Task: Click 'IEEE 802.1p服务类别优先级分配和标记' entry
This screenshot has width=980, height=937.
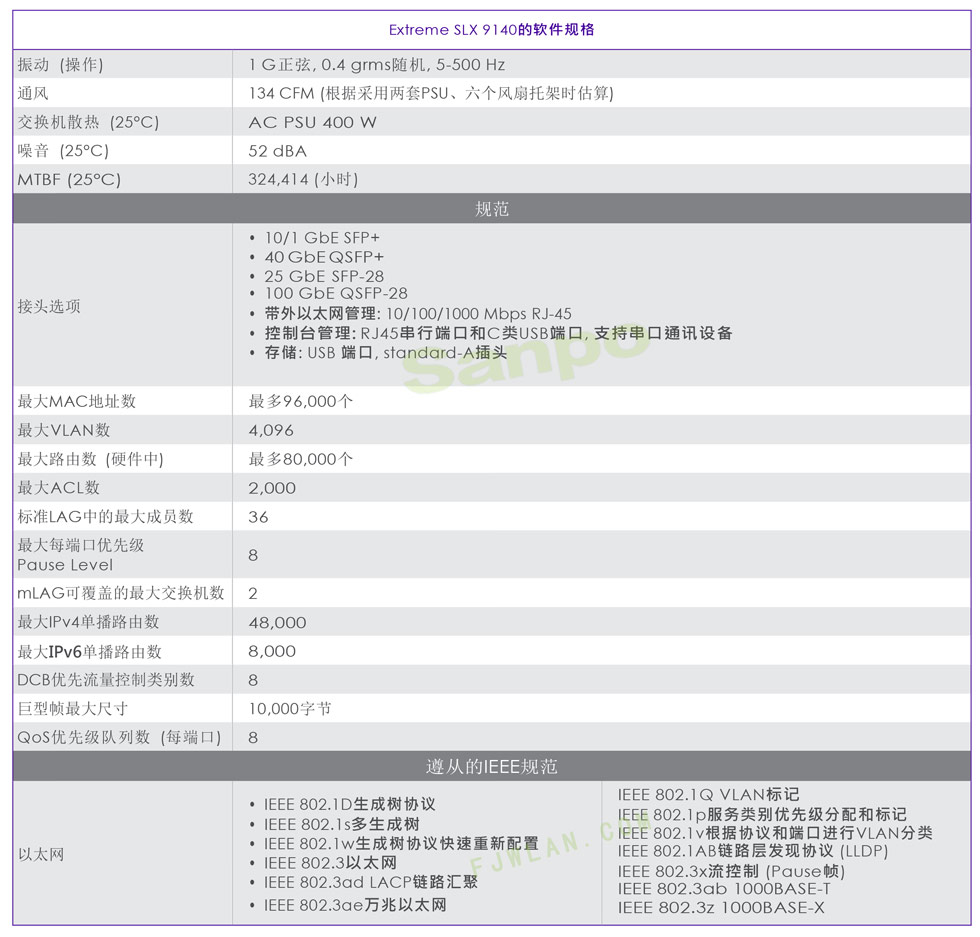Action: click(762, 814)
